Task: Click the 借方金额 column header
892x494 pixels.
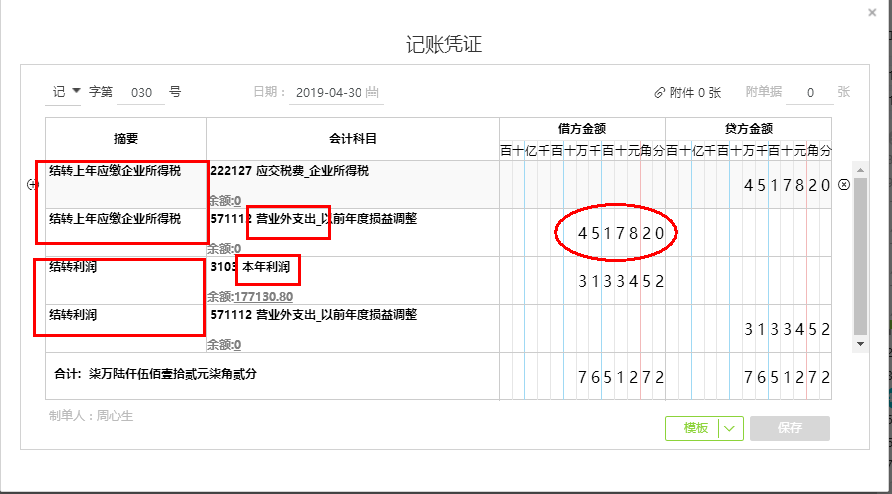Action: [x=582, y=129]
